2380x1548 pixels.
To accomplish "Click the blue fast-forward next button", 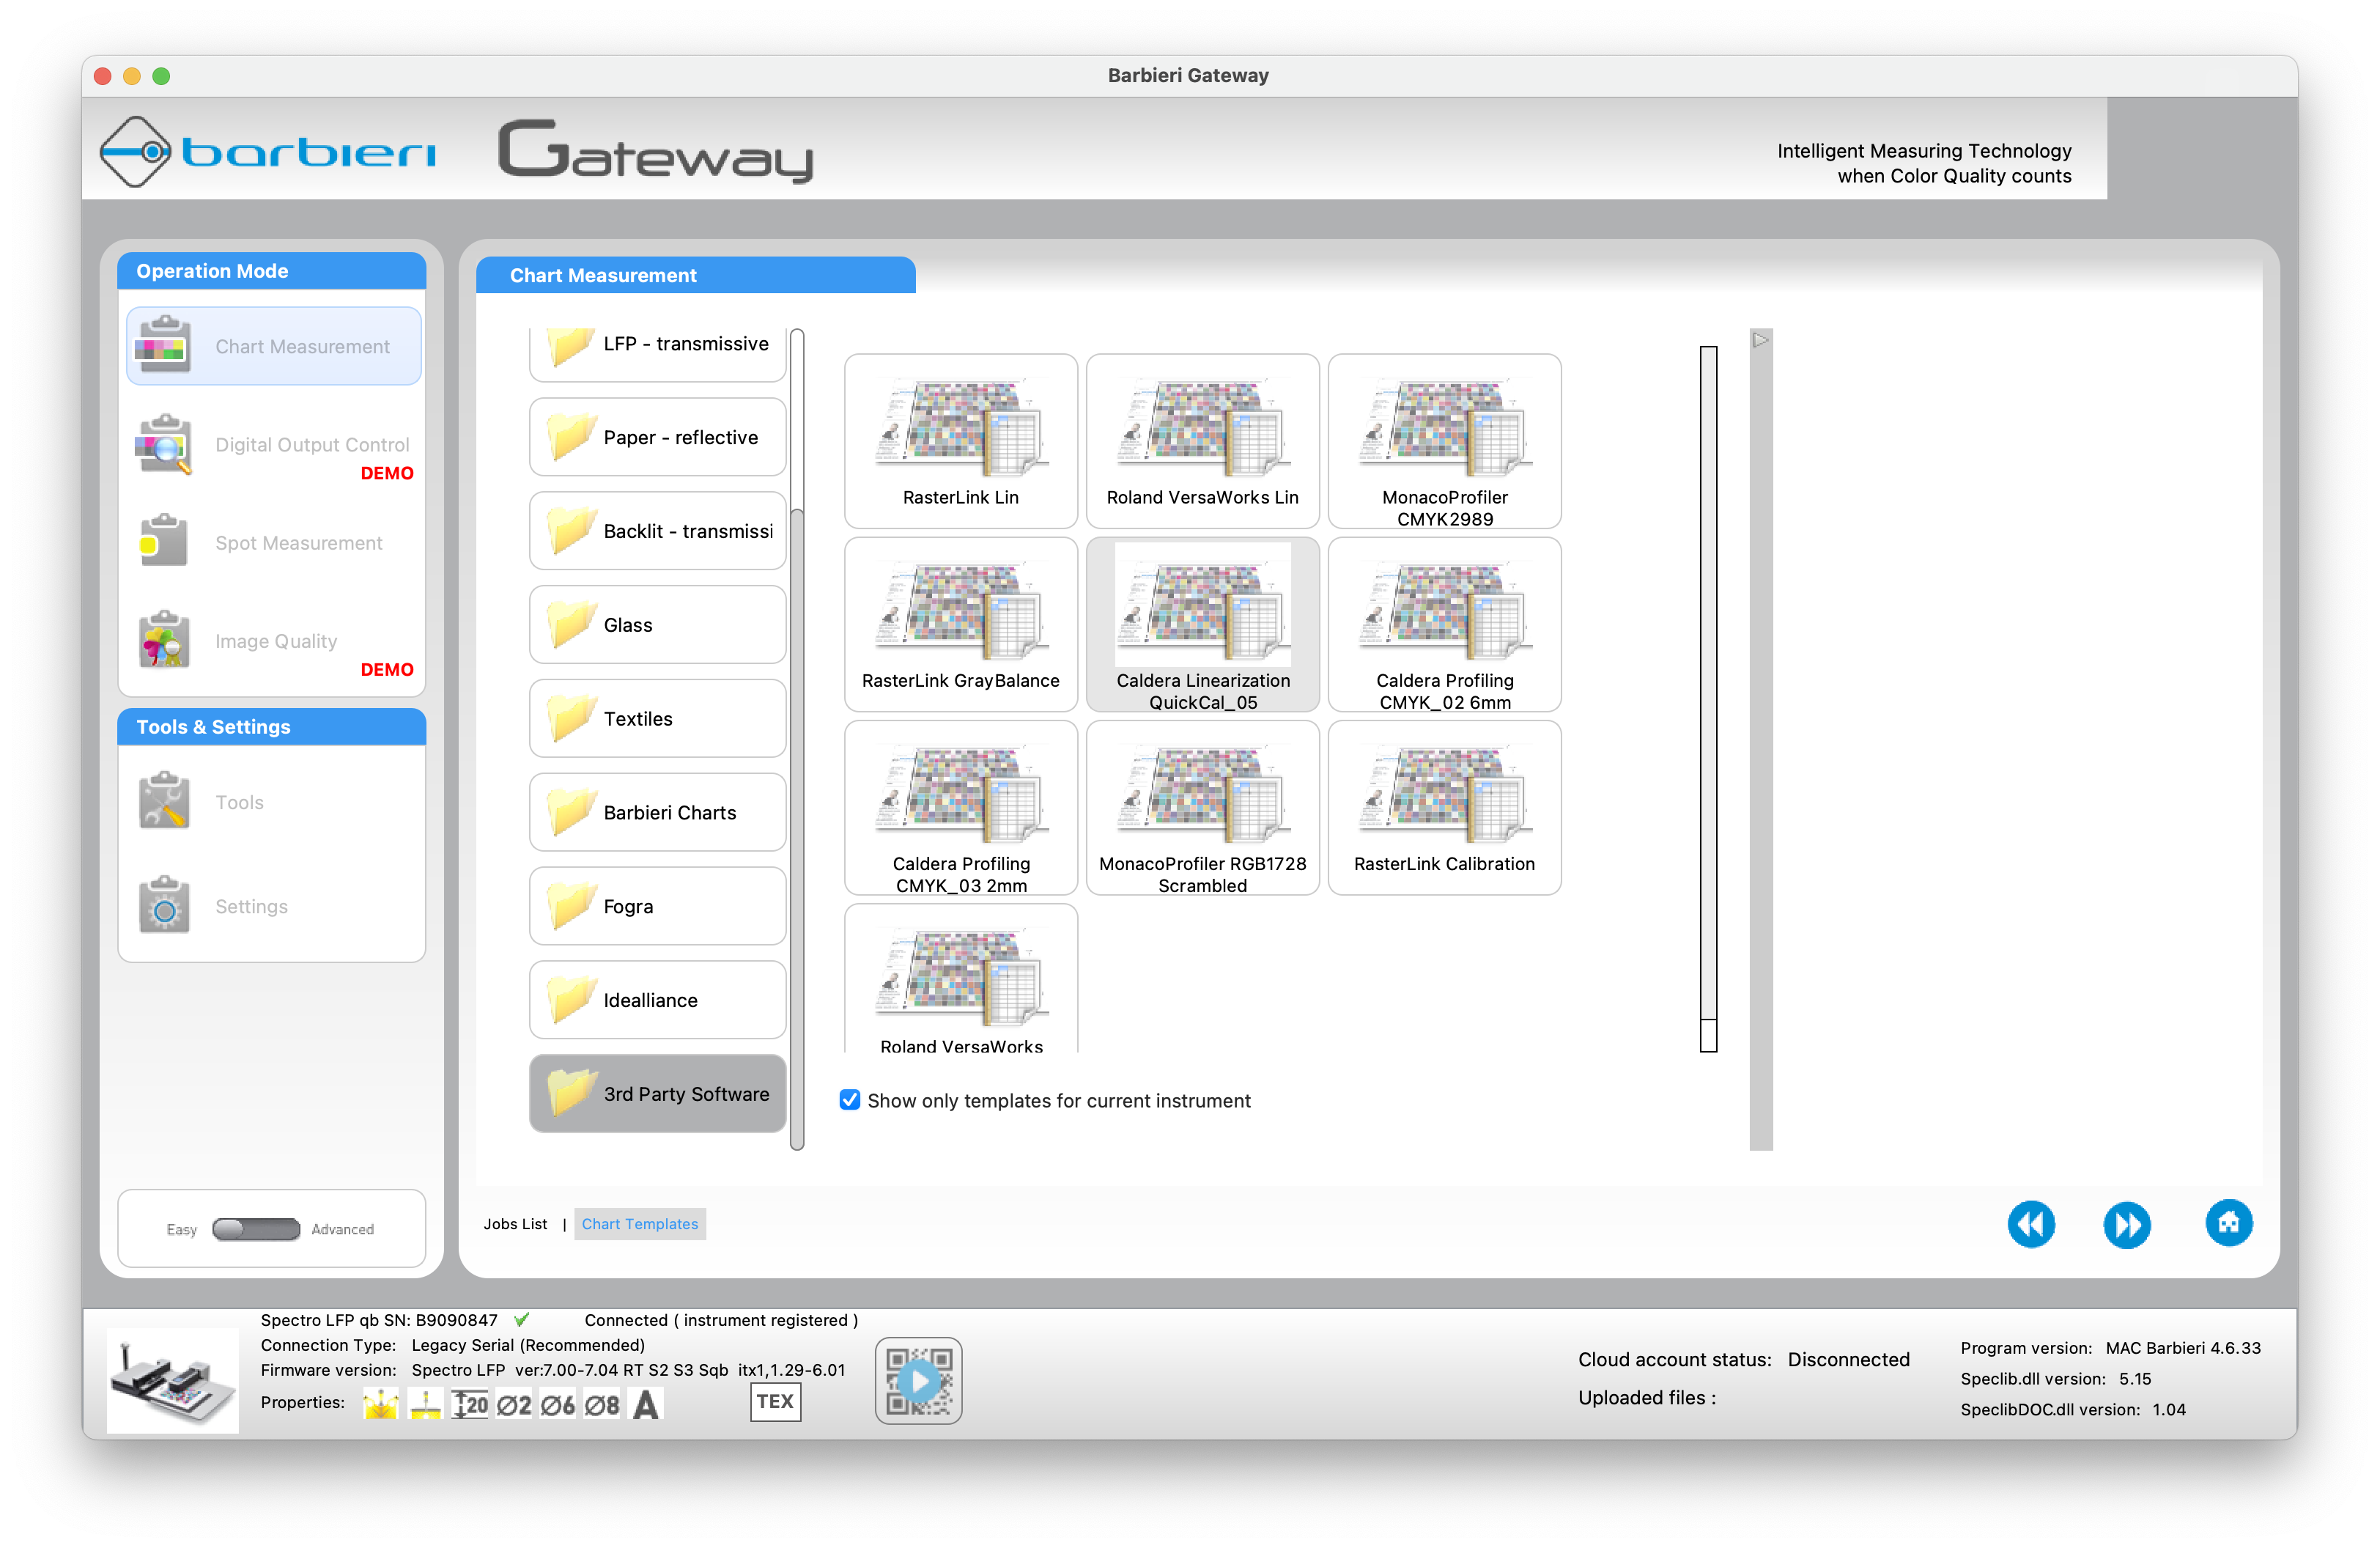I will click(2126, 1224).
